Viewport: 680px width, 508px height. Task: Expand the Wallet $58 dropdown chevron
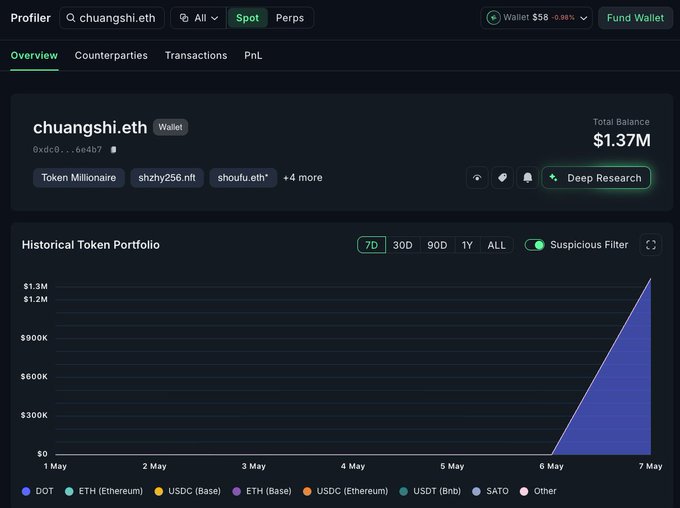pyautogui.click(x=584, y=18)
